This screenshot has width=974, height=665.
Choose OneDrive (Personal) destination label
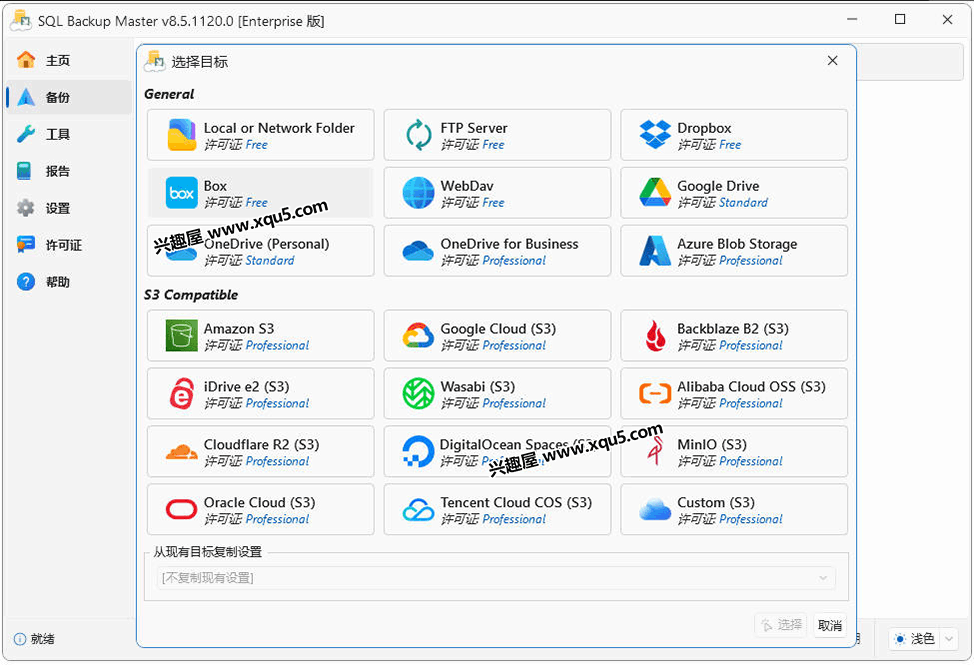(x=266, y=244)
